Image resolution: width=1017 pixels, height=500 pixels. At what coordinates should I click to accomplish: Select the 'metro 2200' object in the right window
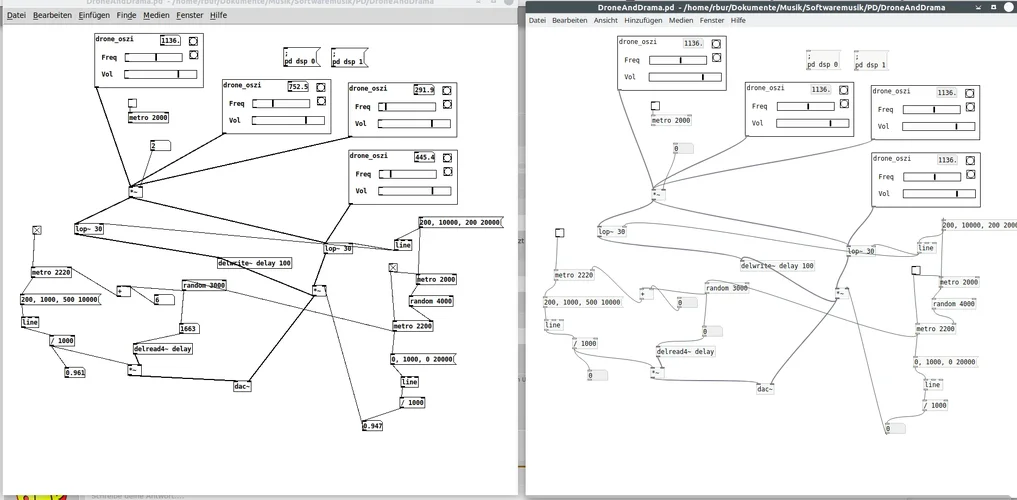(x=935, y=329)
